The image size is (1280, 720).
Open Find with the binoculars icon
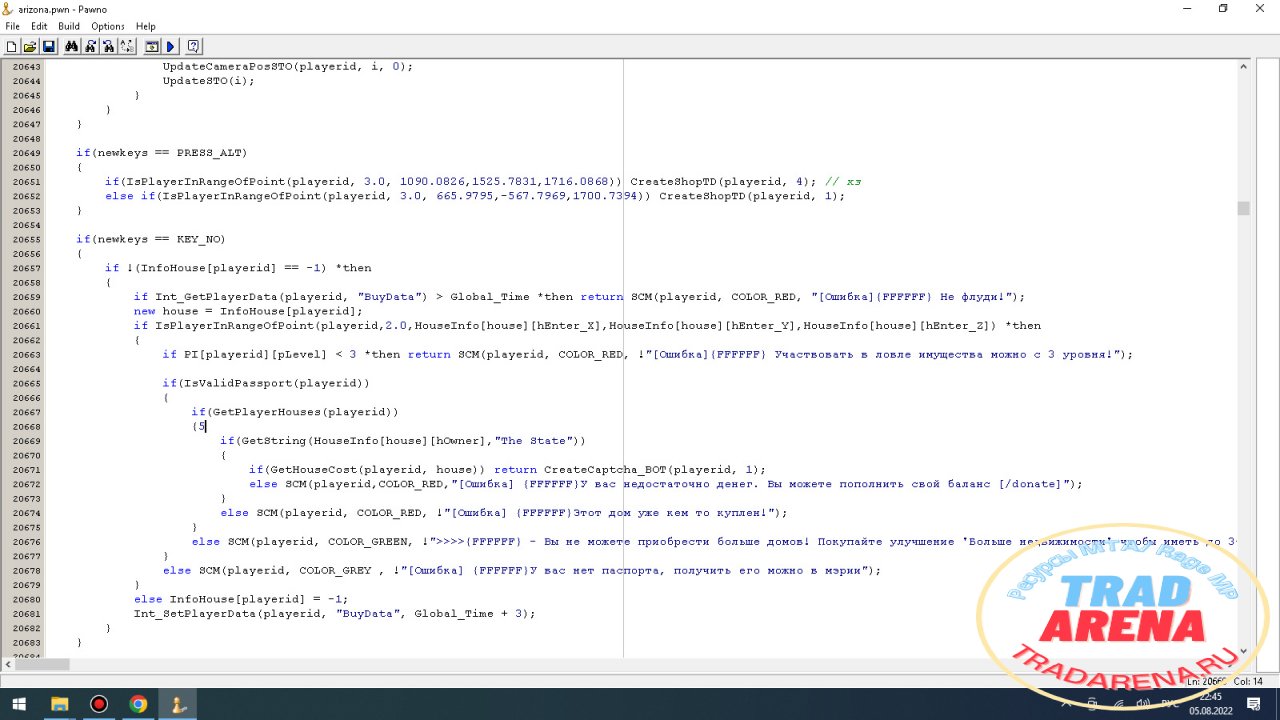click(71, 46)
